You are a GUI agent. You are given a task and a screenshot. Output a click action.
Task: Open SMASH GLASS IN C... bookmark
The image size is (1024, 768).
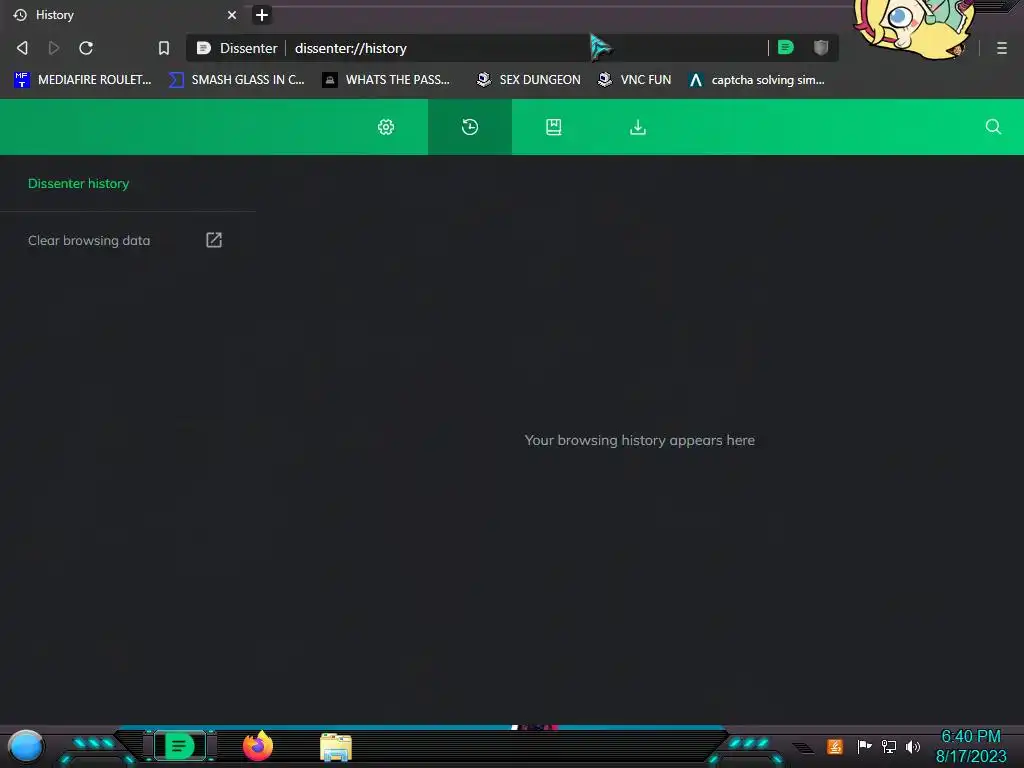(x=236, y=80)
